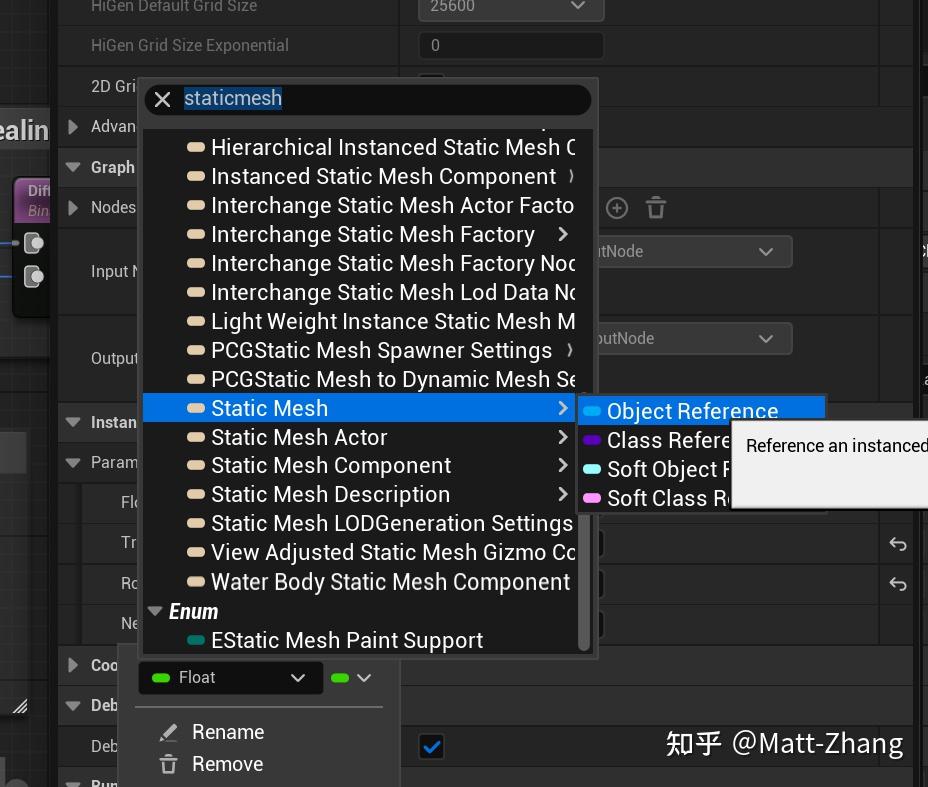Click the HiGen Grid Size Exponential field
The height and width of the screenshot is (787, 928).
510,45
